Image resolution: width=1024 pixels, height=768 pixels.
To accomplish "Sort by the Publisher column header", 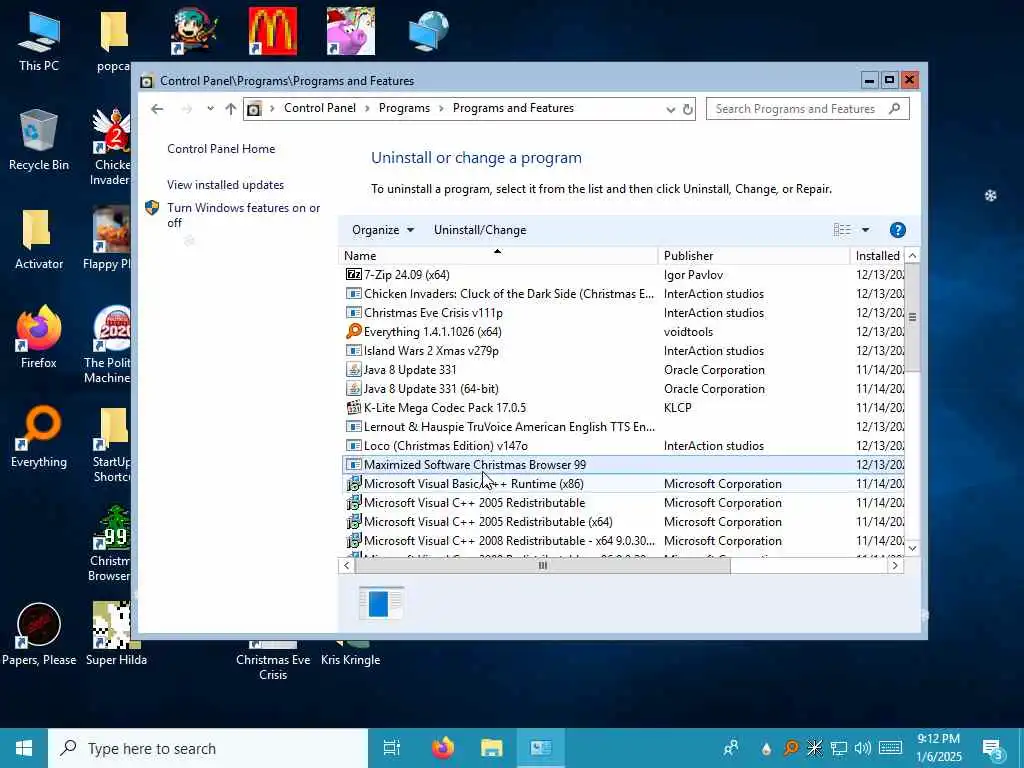I will (x=754, y=256).
